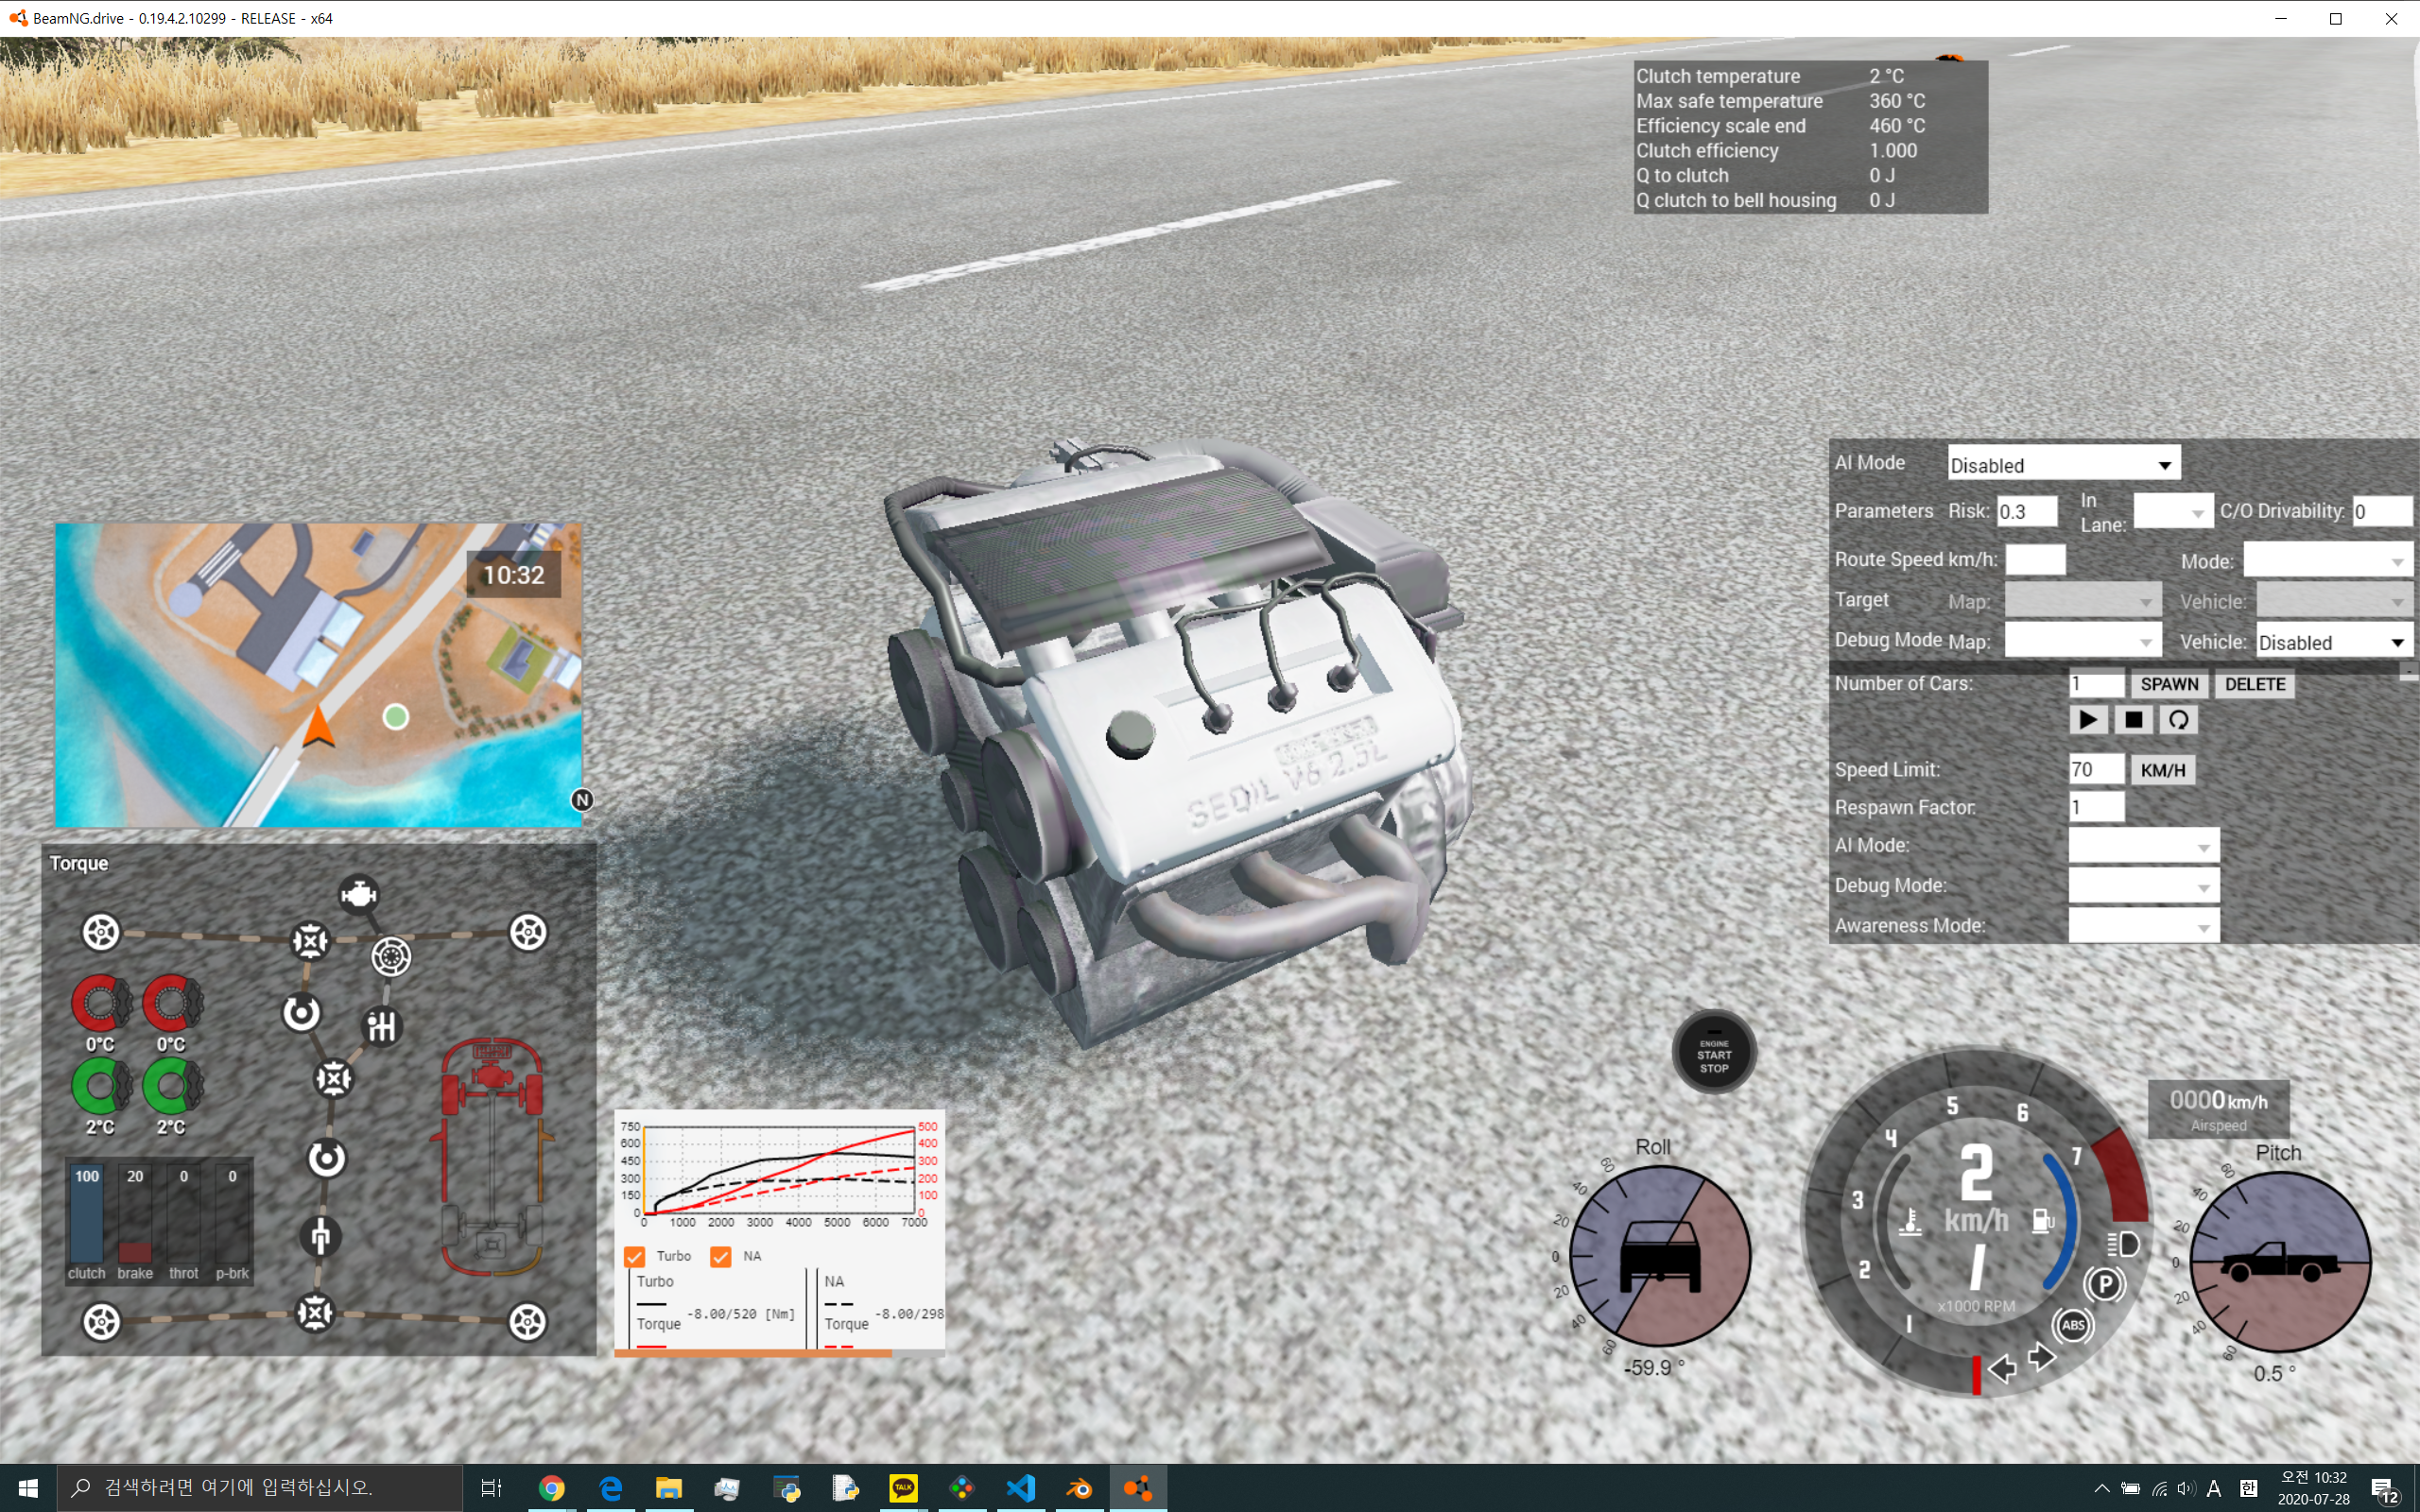Click the ABS indicator on the gauge
Viewport: 2420px width, 1512px height.
(x=2073, y=1325)
